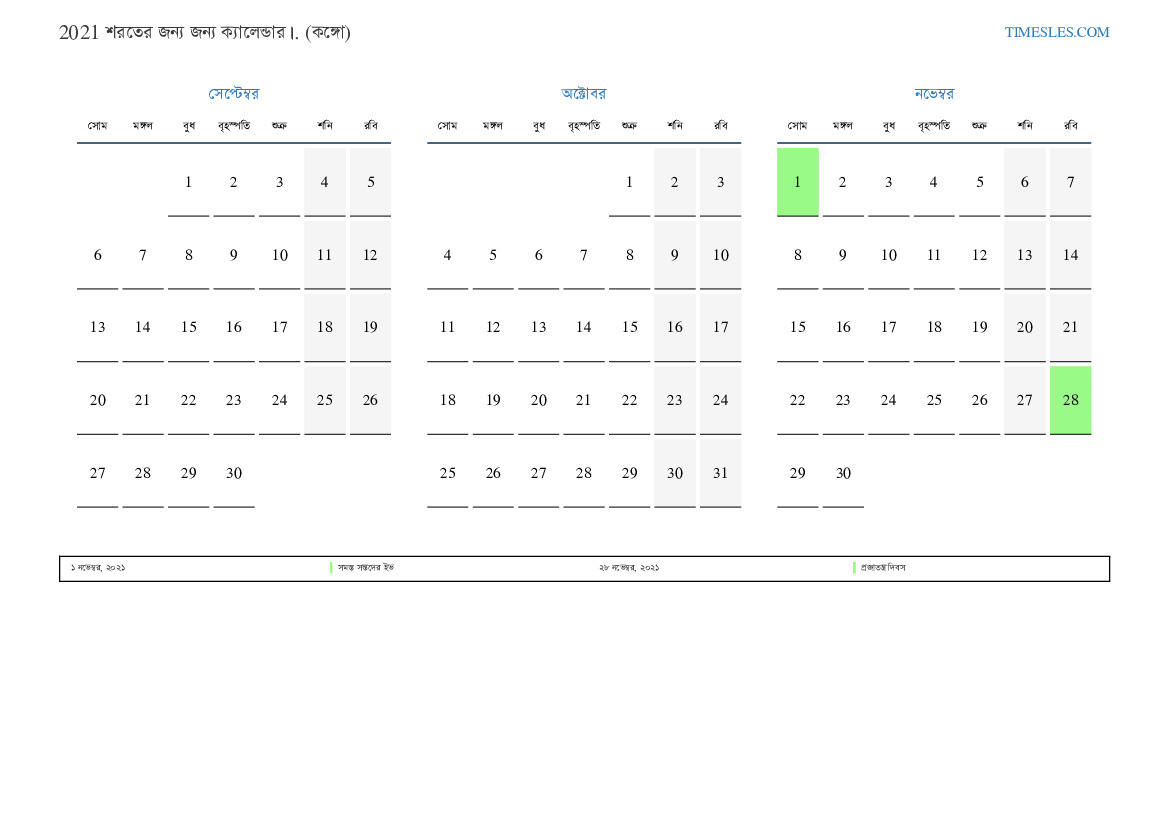Click the সোম weekday header under সেপ্টেম্বর
This screenshot has height=827, width=1169.
tap(97, 126)
